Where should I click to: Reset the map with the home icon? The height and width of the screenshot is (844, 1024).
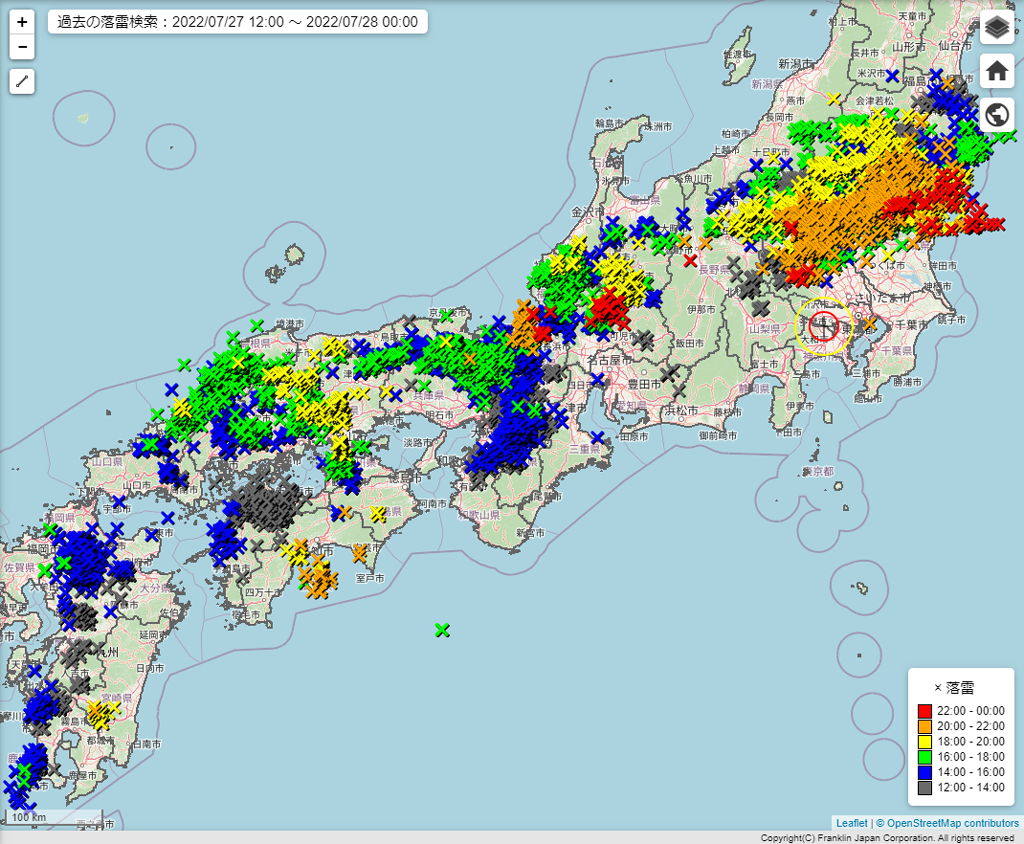click(996, 71)
